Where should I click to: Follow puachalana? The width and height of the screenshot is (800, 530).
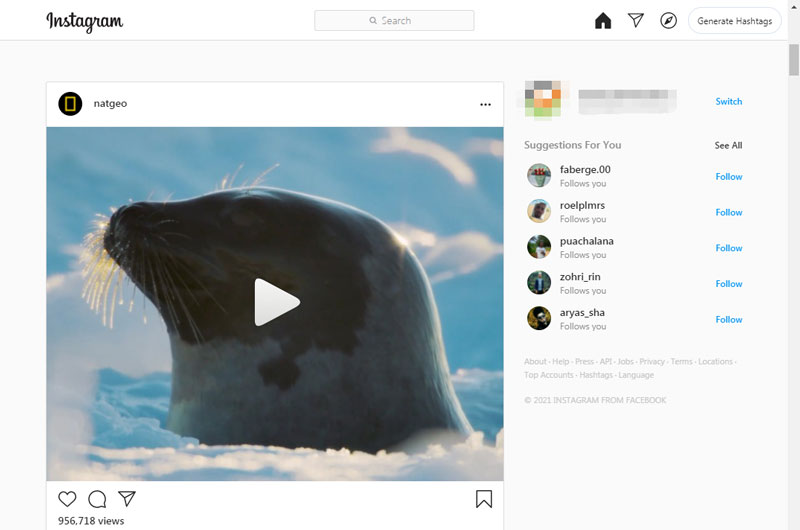729,248
